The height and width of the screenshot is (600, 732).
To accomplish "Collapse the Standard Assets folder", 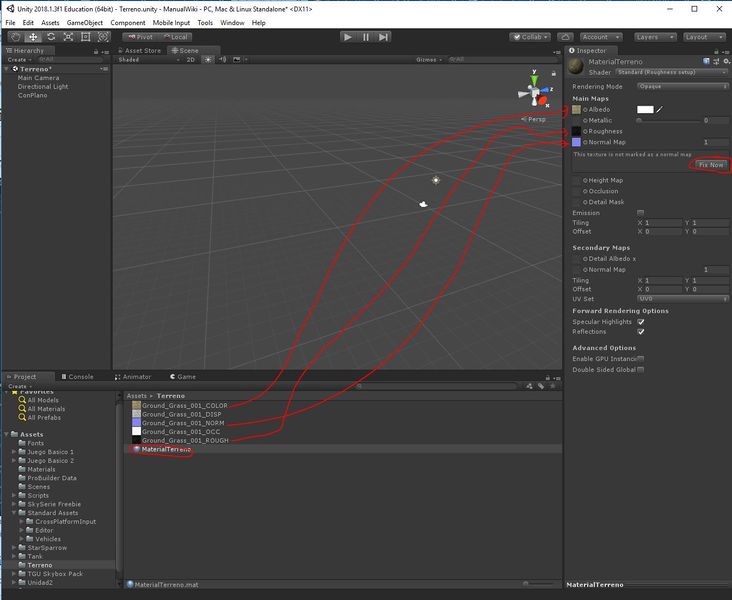I will pyautogui.click(x=14, y=513).
